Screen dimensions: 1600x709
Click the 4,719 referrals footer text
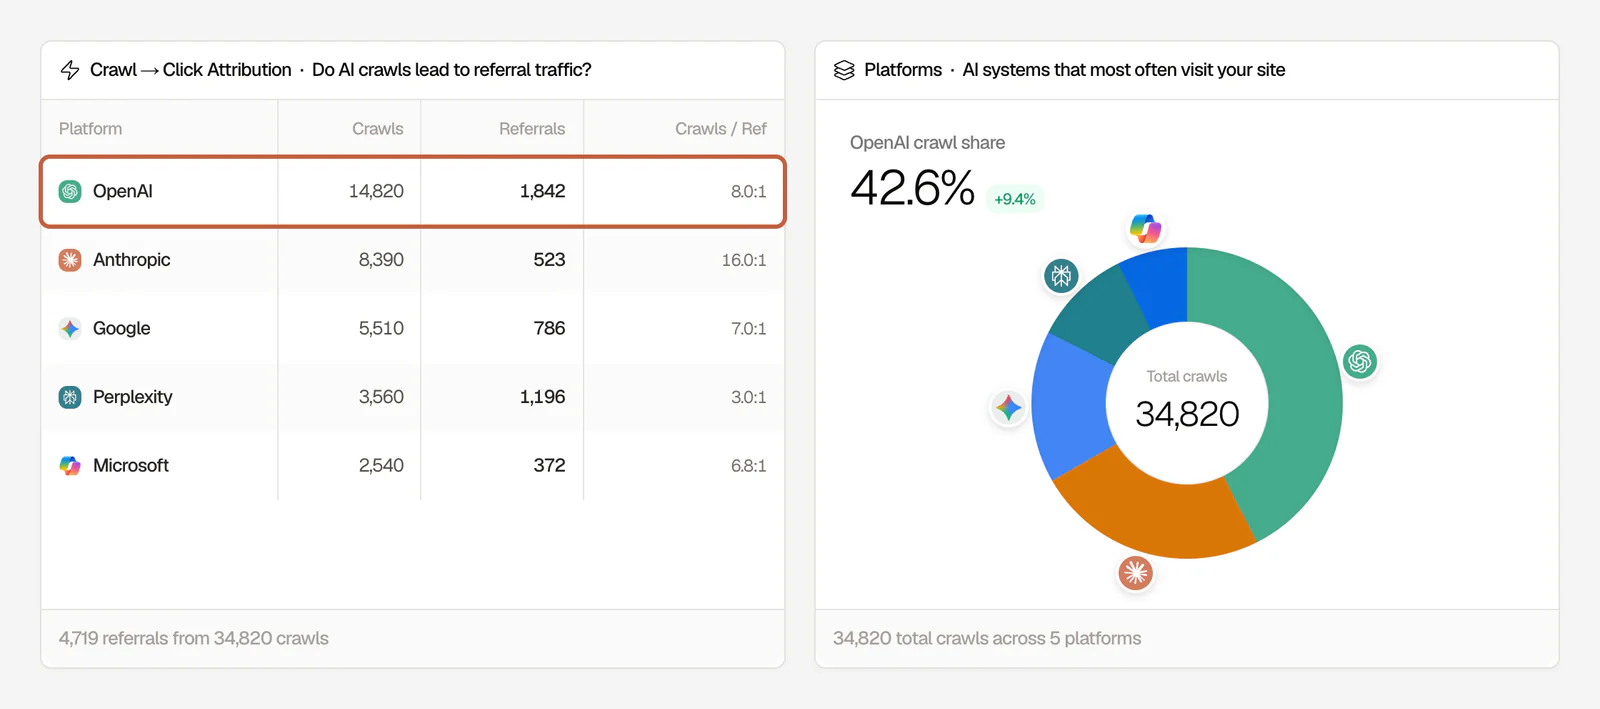tap(194, 638)
